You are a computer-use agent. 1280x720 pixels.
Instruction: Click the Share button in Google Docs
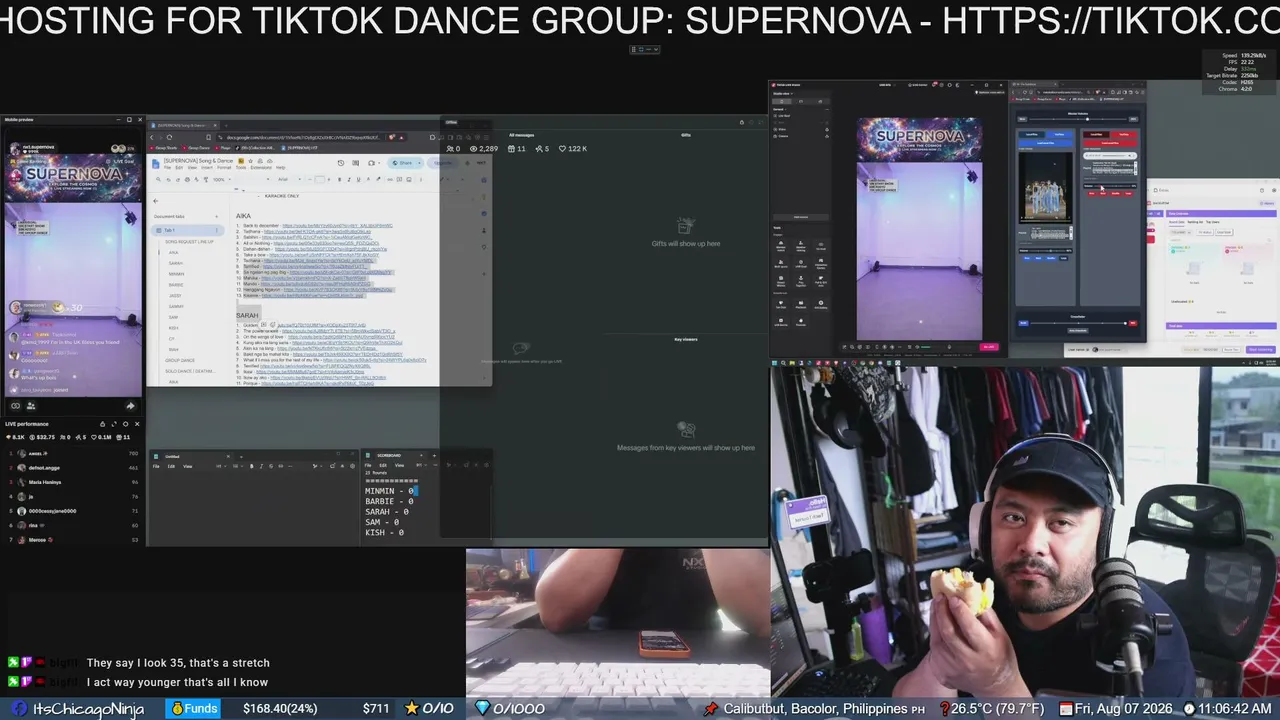403,163
